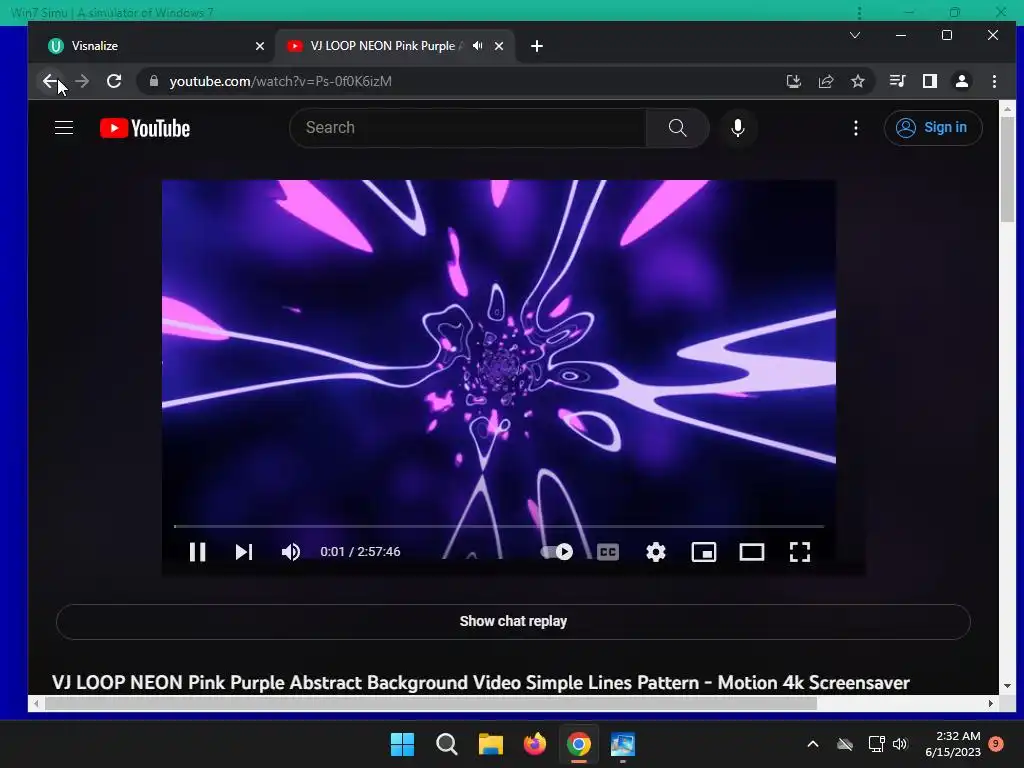
Task: Open taskbar search
Action: pyautogui.click(x=447, y=744)
